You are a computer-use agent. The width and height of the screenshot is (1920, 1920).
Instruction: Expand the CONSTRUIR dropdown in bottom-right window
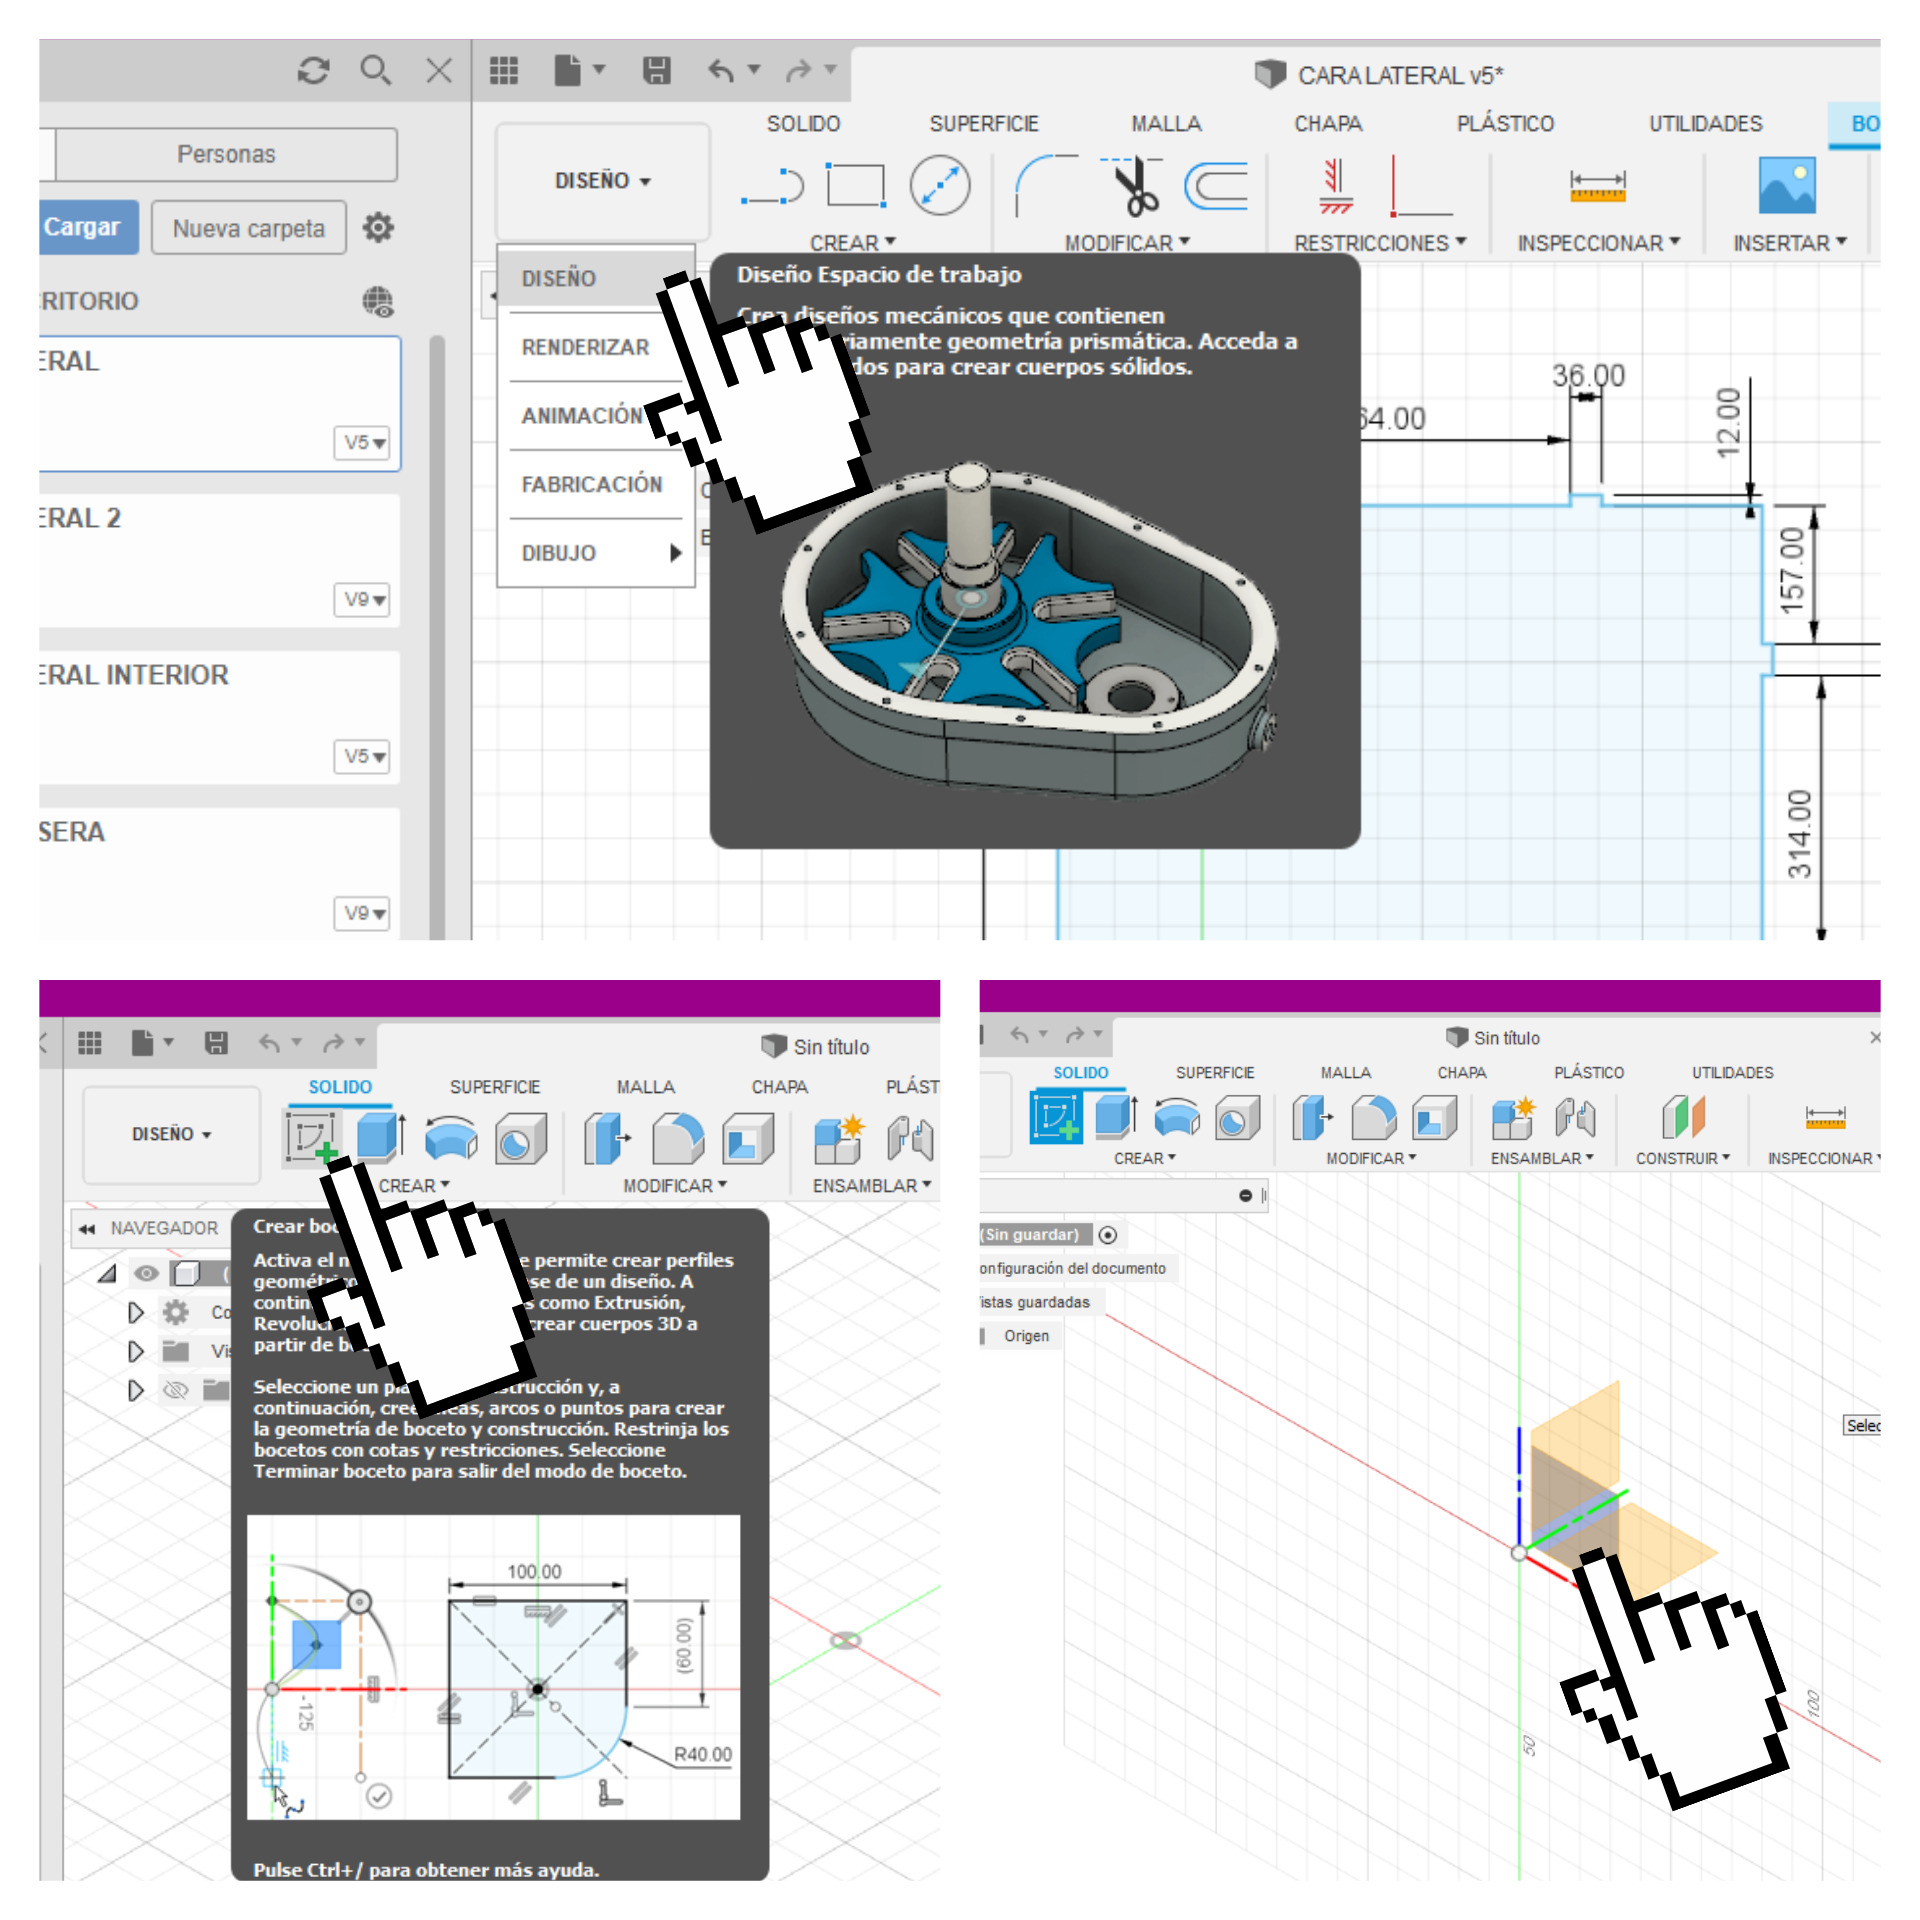pyautogui.click(x=1683, y=1158)
